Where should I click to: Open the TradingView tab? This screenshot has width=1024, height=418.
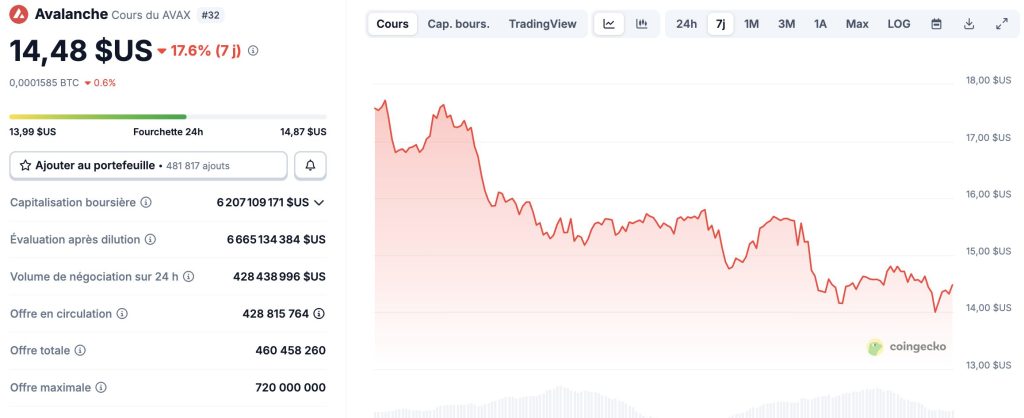click(x=542, y=24)
